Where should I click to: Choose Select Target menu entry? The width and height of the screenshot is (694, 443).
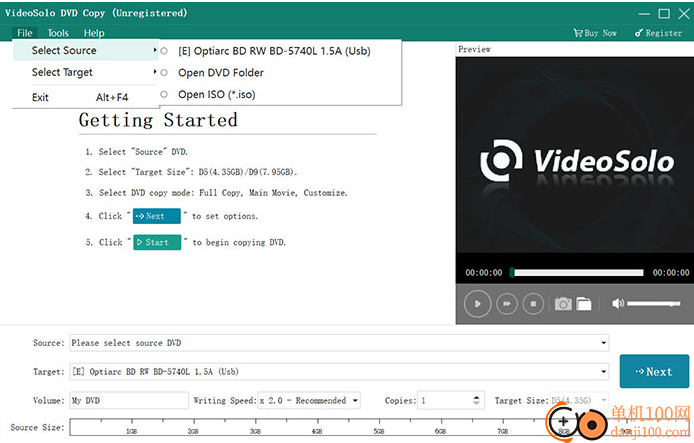point(86,72)
